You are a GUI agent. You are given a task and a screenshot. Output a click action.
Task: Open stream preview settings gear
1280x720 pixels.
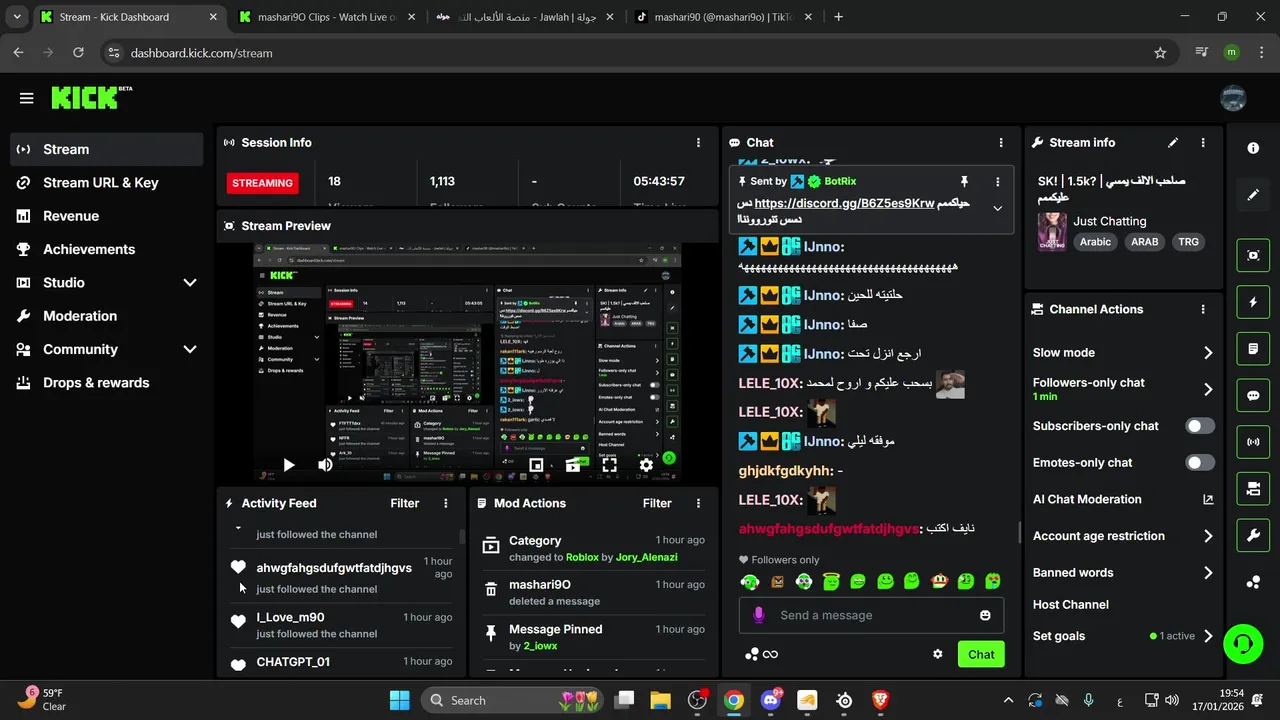pos(646,465)
